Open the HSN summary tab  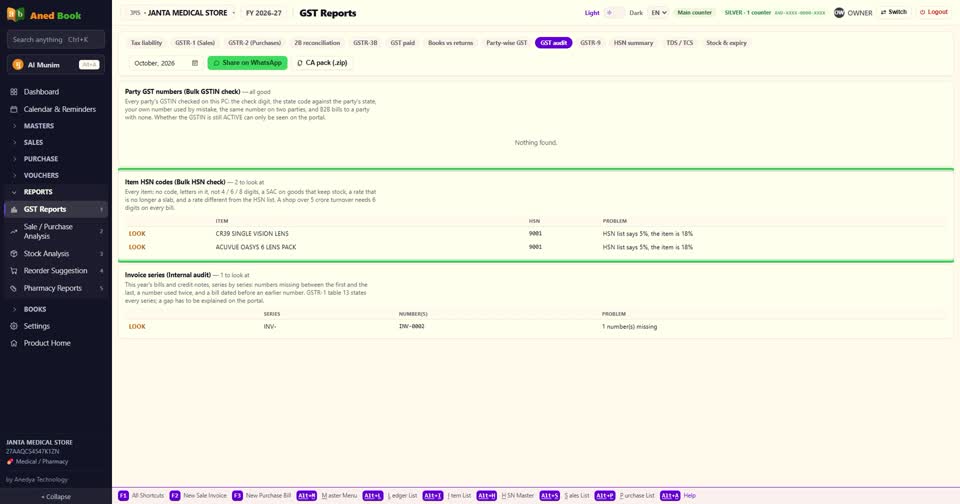pyautogui.click(x=633, y=43)
